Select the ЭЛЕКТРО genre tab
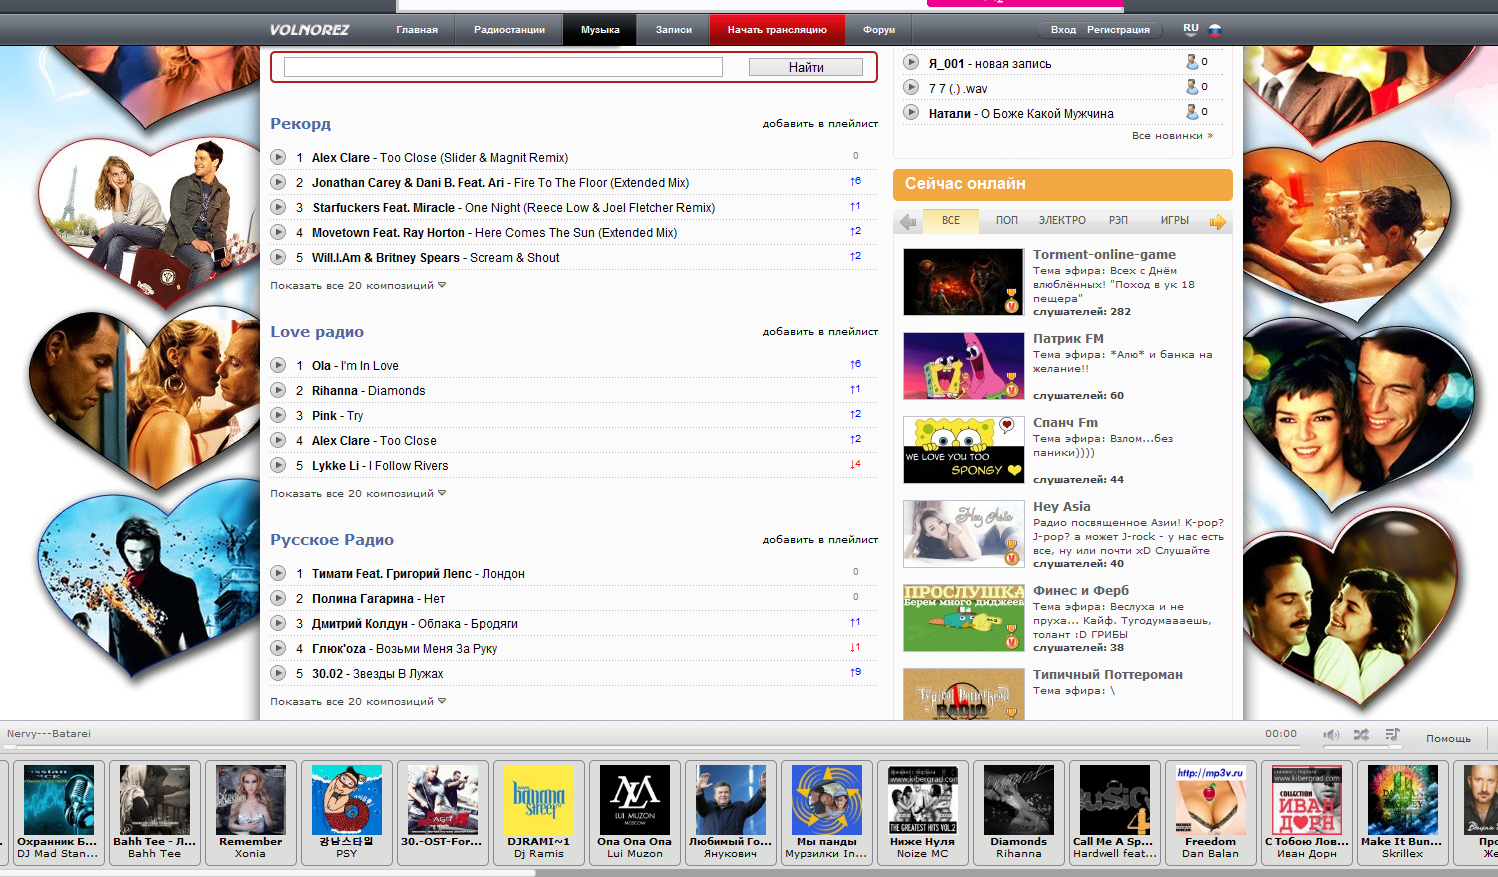This screenshot has width=1498, height=877. coord(1062,220)
